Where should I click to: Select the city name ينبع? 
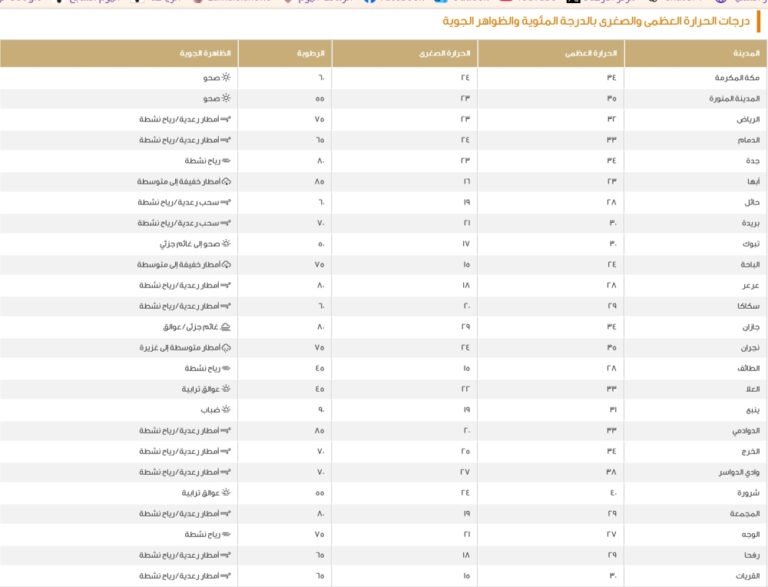click(x=753, y=410)
